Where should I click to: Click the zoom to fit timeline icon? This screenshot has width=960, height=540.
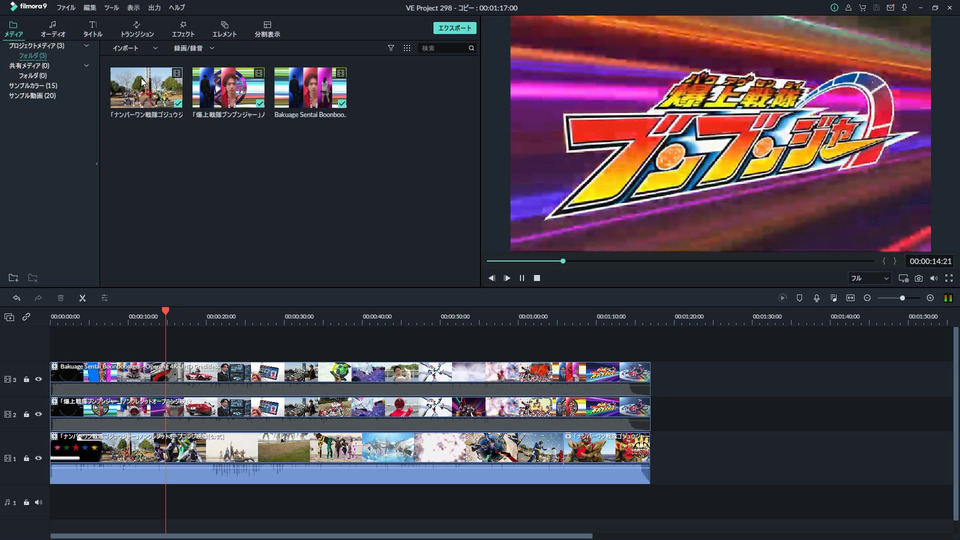pyautogui.click(x=850, y=298)
